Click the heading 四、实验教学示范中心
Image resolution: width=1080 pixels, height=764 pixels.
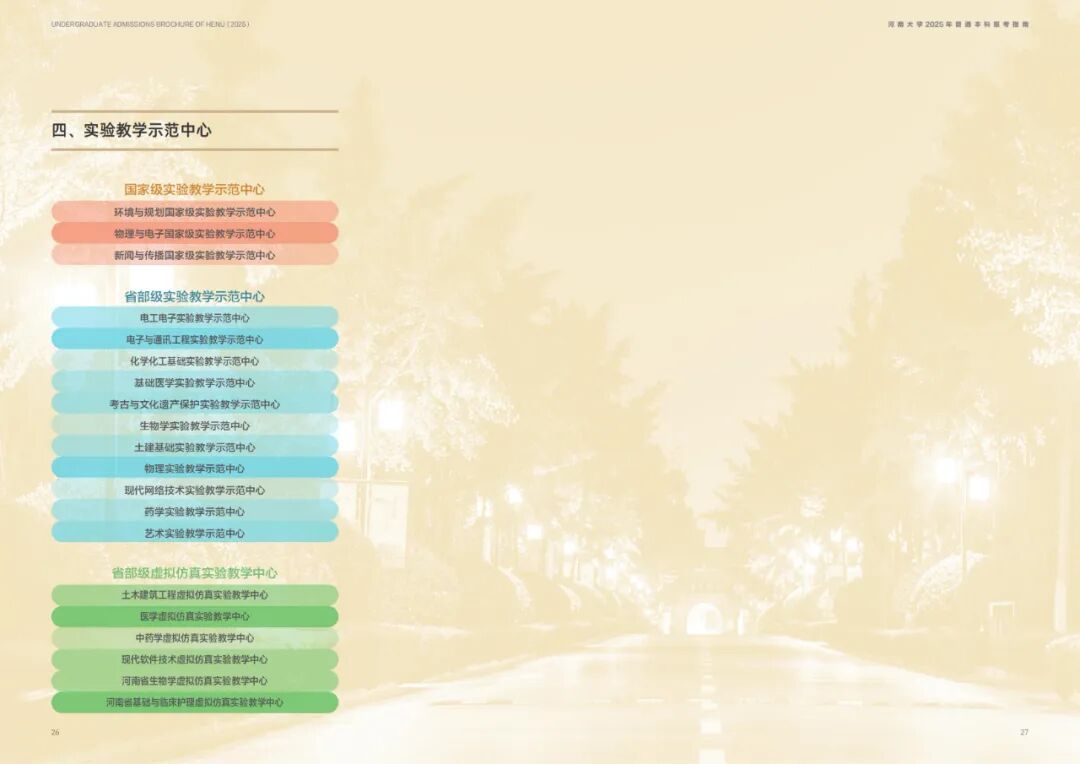pos(132,130)
